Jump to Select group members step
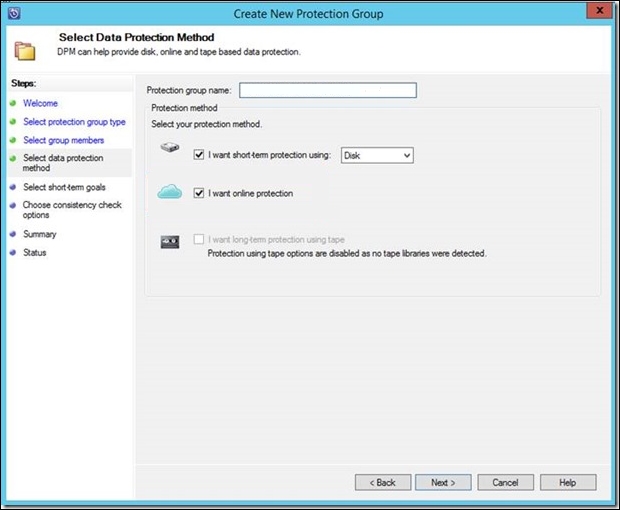Viewport: 620px width, 510px height. click(x=63, y=140)
